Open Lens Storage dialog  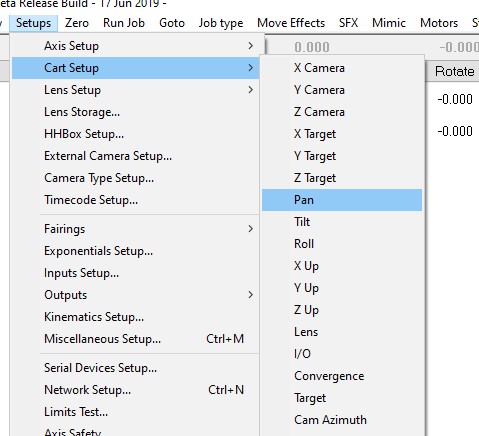135,112
